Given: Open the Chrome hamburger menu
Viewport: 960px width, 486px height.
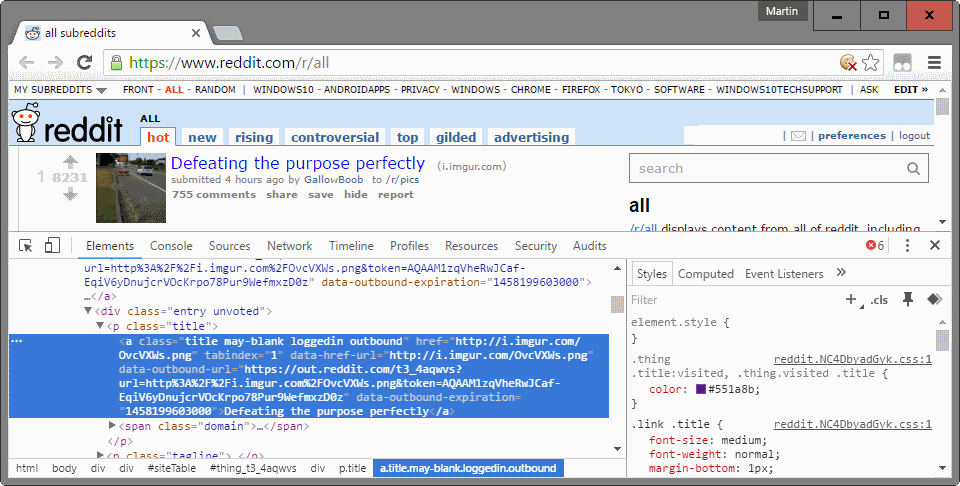Looking at the screenshot, I should [x=934, y=63].
